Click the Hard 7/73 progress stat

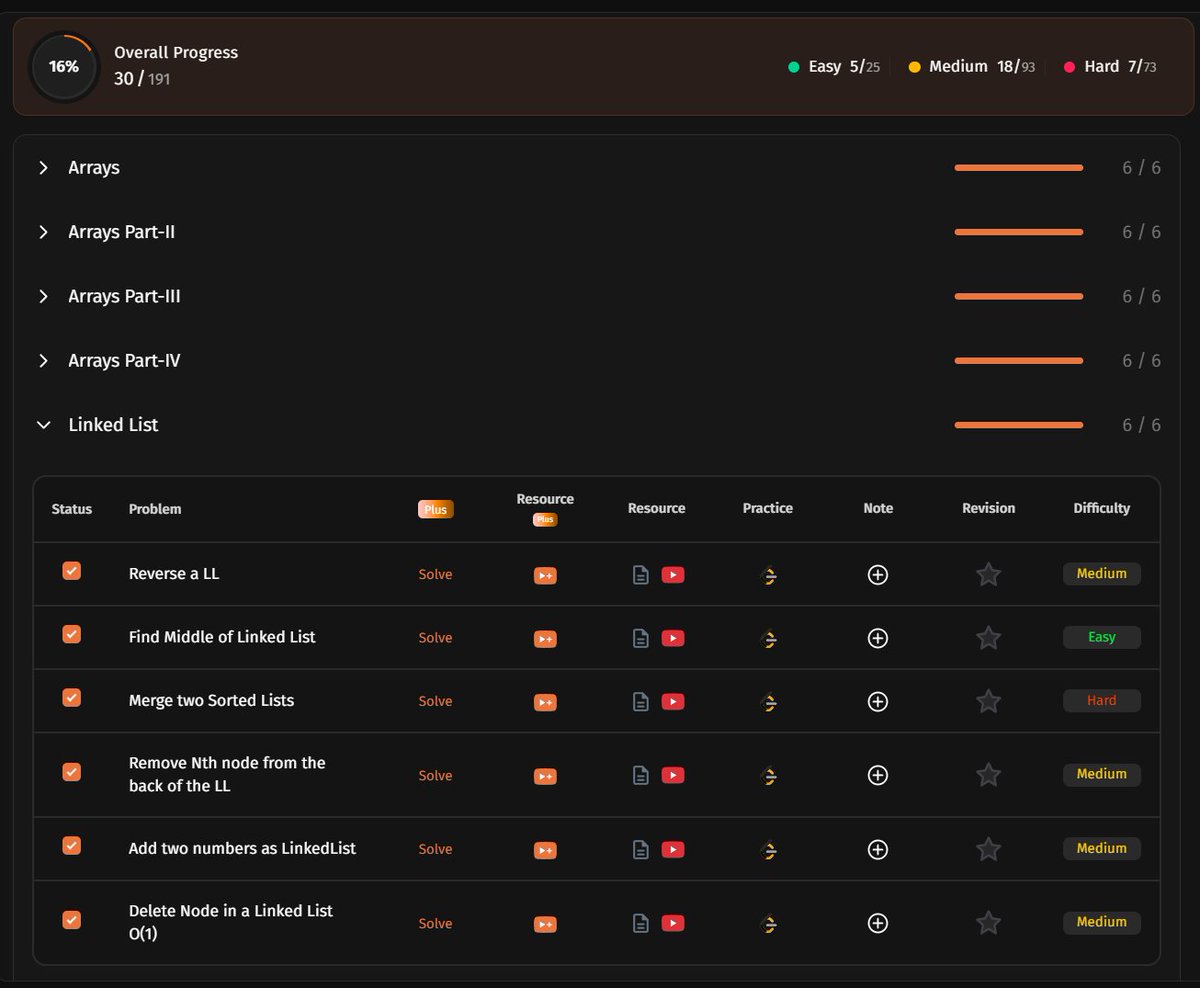coord(1110,67)
